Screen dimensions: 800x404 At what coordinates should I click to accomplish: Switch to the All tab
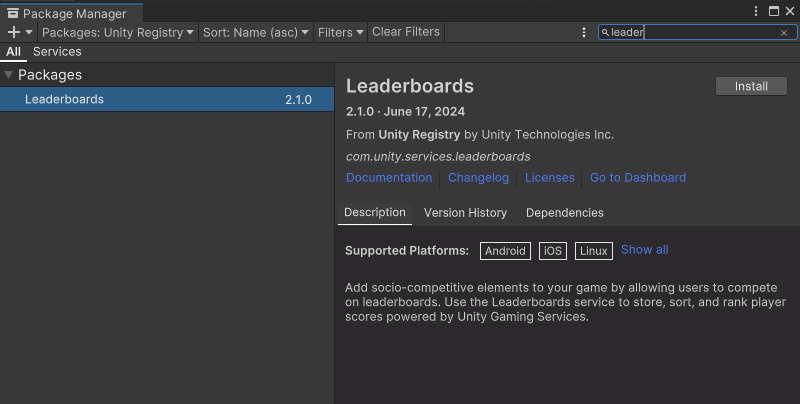click(13, 52)
